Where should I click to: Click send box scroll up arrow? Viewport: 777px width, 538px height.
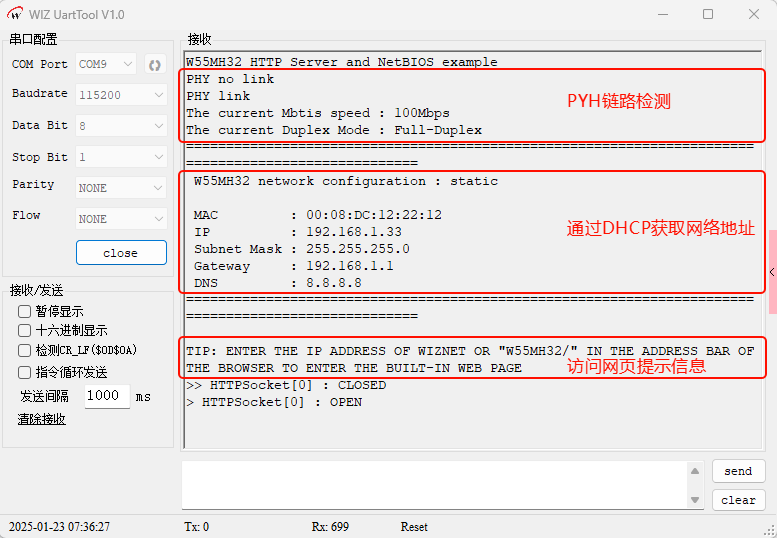(695, 472)
